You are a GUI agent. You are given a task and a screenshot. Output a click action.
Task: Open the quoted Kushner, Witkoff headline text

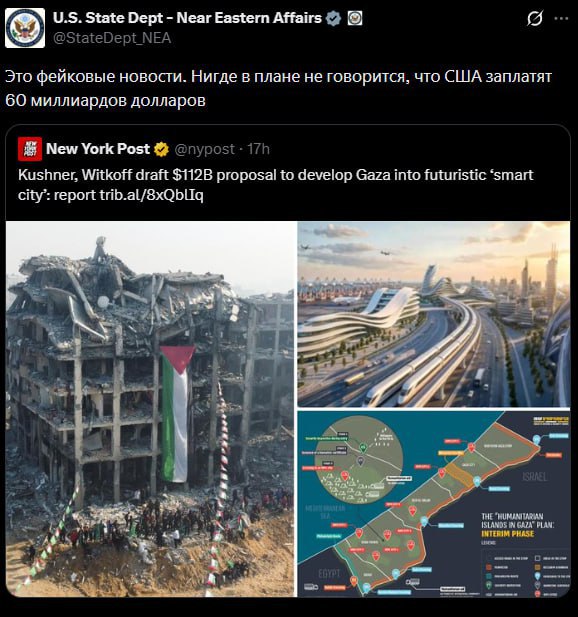pos(275,185)
